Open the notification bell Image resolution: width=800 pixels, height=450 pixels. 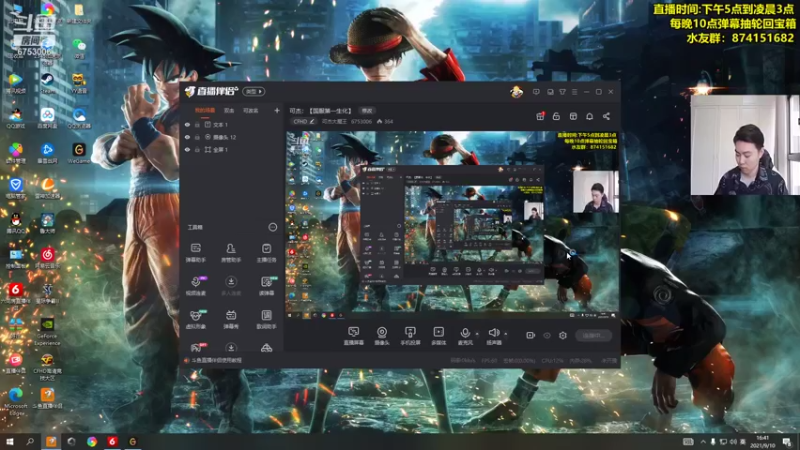pos(589,116)
